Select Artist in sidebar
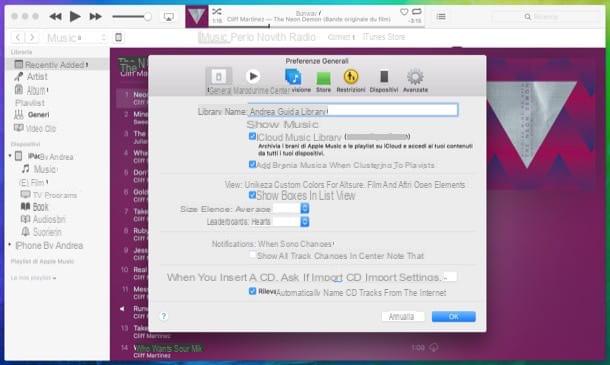Viewport: 610px width, 365px height. pyautogui.click(x=37, y=77)
